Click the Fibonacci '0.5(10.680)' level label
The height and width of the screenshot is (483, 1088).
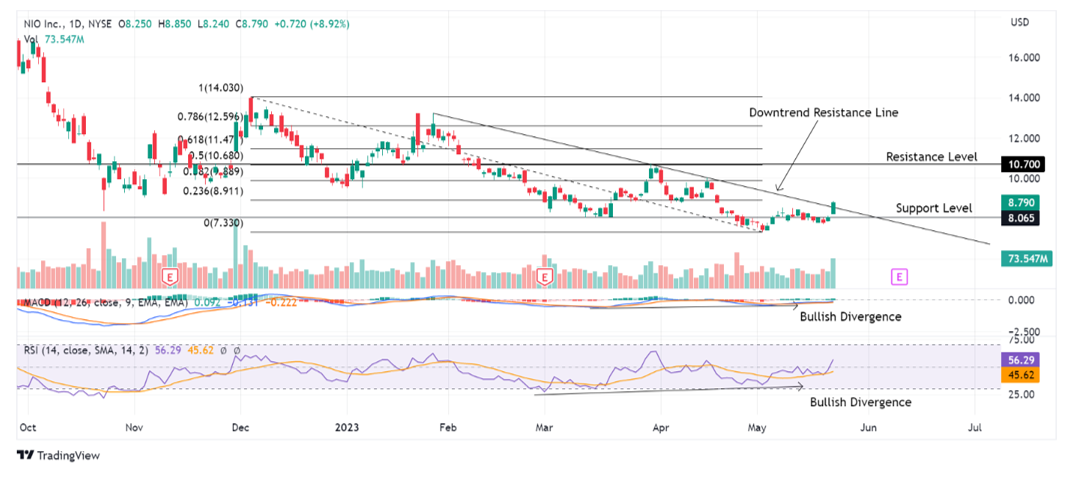pos(216,154)
